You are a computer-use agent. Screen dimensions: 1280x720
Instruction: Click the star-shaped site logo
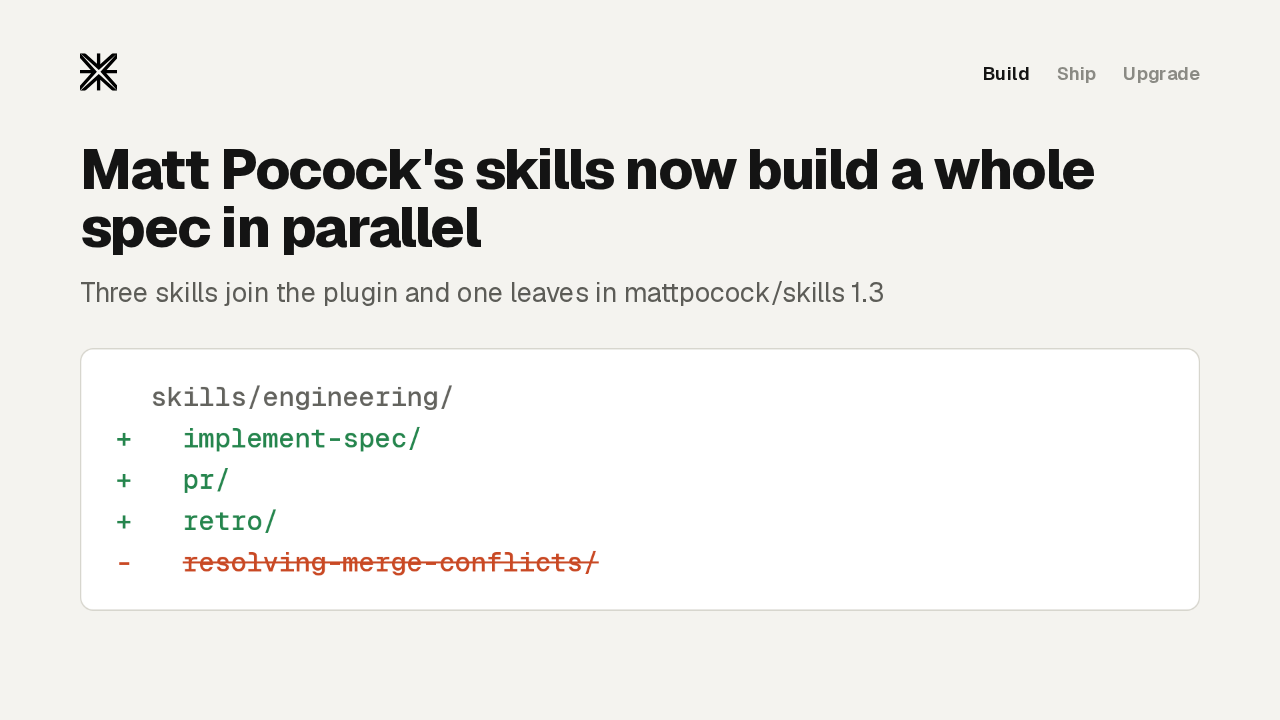pyautogui.click(x=98, y=72)
